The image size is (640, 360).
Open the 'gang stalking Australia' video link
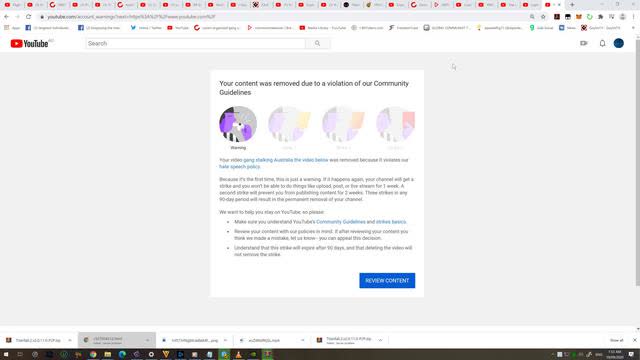tap(286, 160)
